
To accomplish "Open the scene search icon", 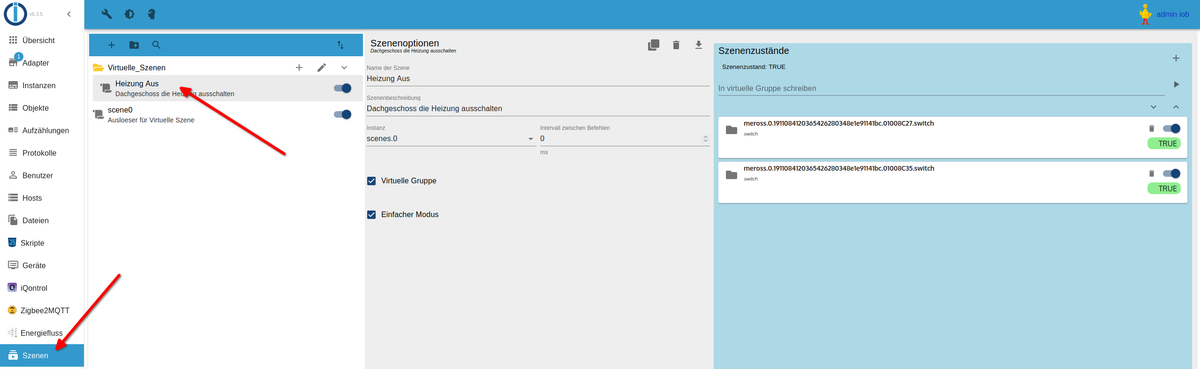I will [156, 45].
